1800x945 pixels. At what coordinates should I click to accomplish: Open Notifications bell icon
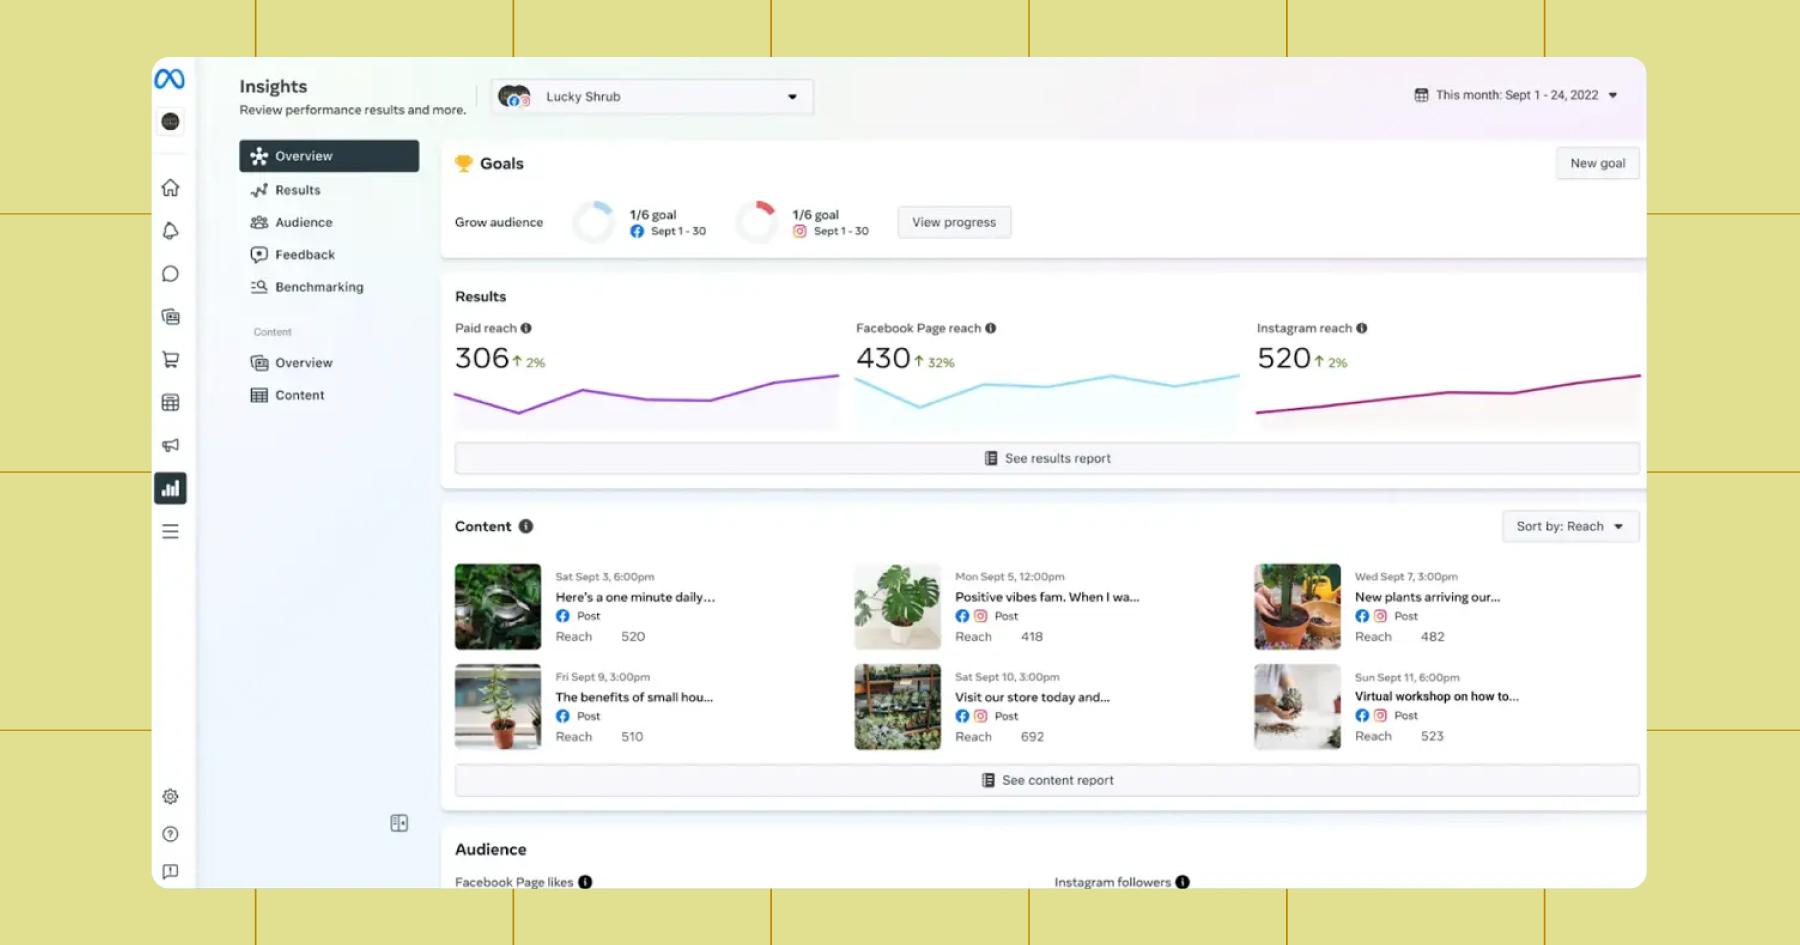tap(171, 231)
